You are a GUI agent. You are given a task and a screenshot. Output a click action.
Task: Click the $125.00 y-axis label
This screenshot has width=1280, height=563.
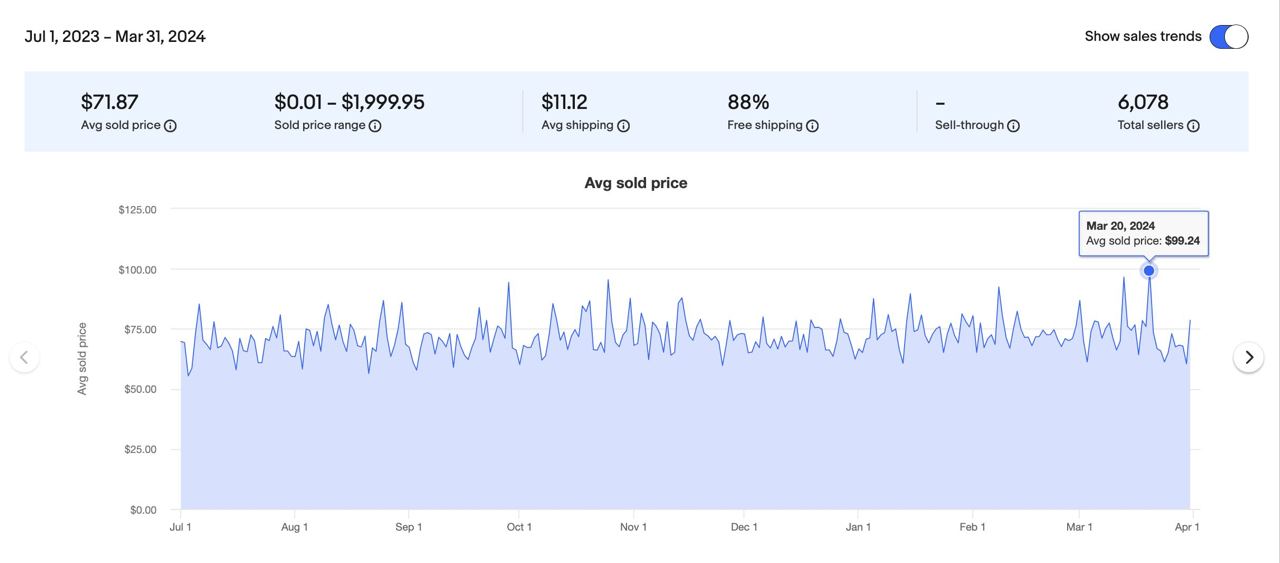[x=137, y=210]
